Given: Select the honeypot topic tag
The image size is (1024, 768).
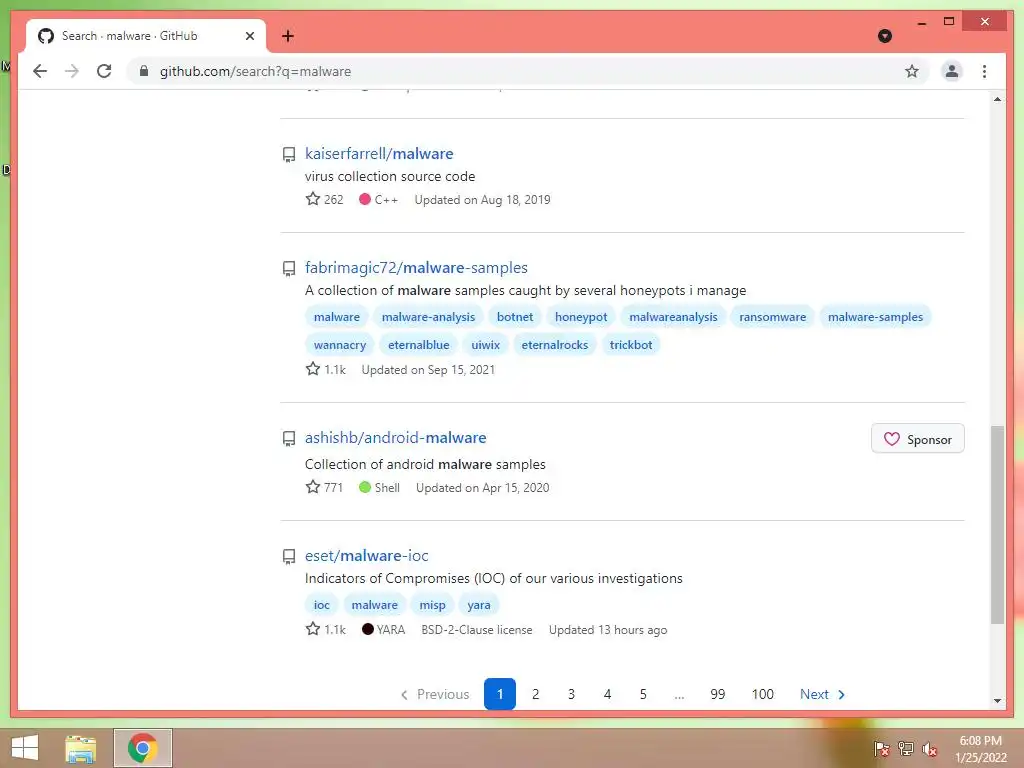Looking at the screenshot, I should (581, 317).
